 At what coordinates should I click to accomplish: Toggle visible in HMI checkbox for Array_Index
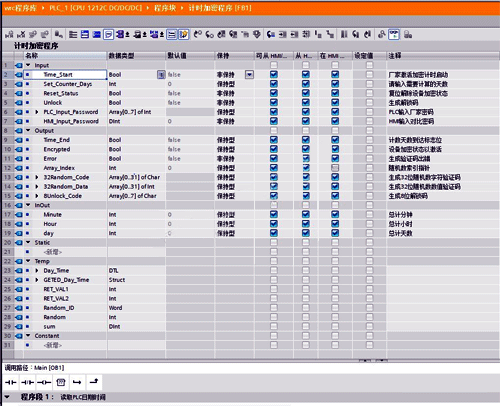click(335, 168)
